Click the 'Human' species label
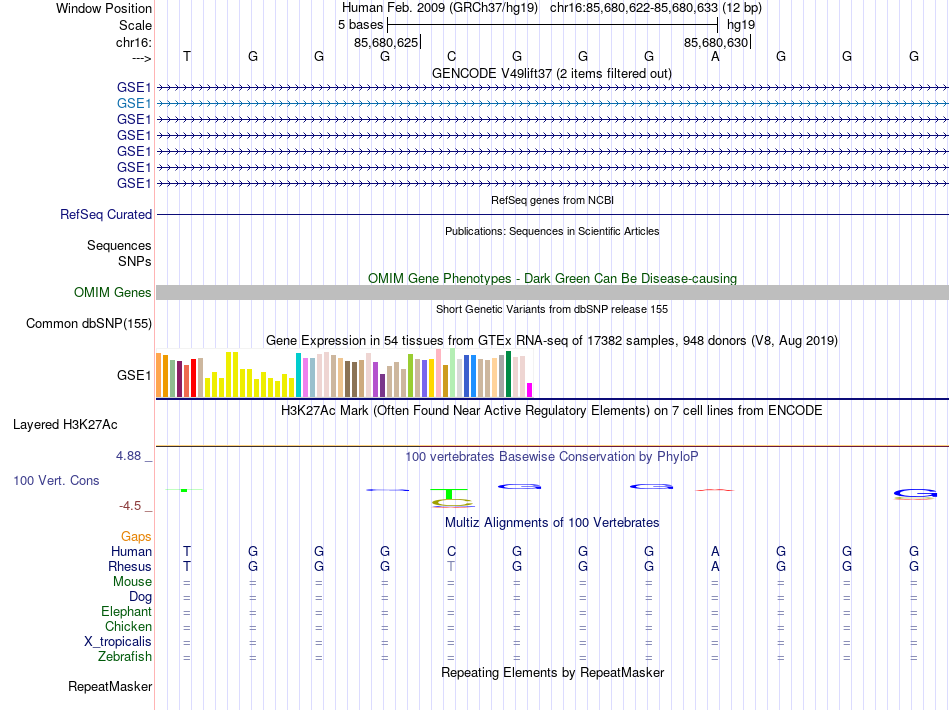 point(131,551)
